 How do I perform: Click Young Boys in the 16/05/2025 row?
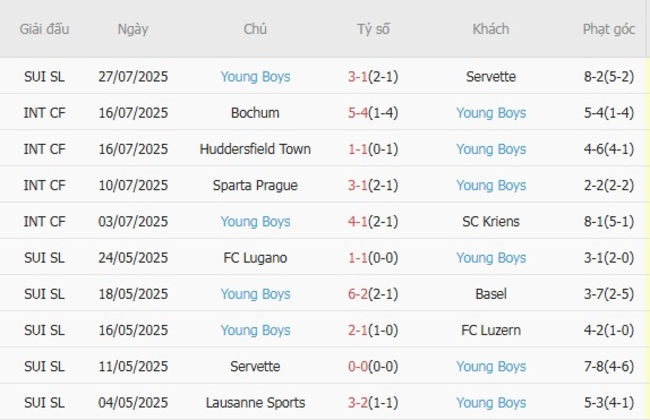[x=255, y=330]
